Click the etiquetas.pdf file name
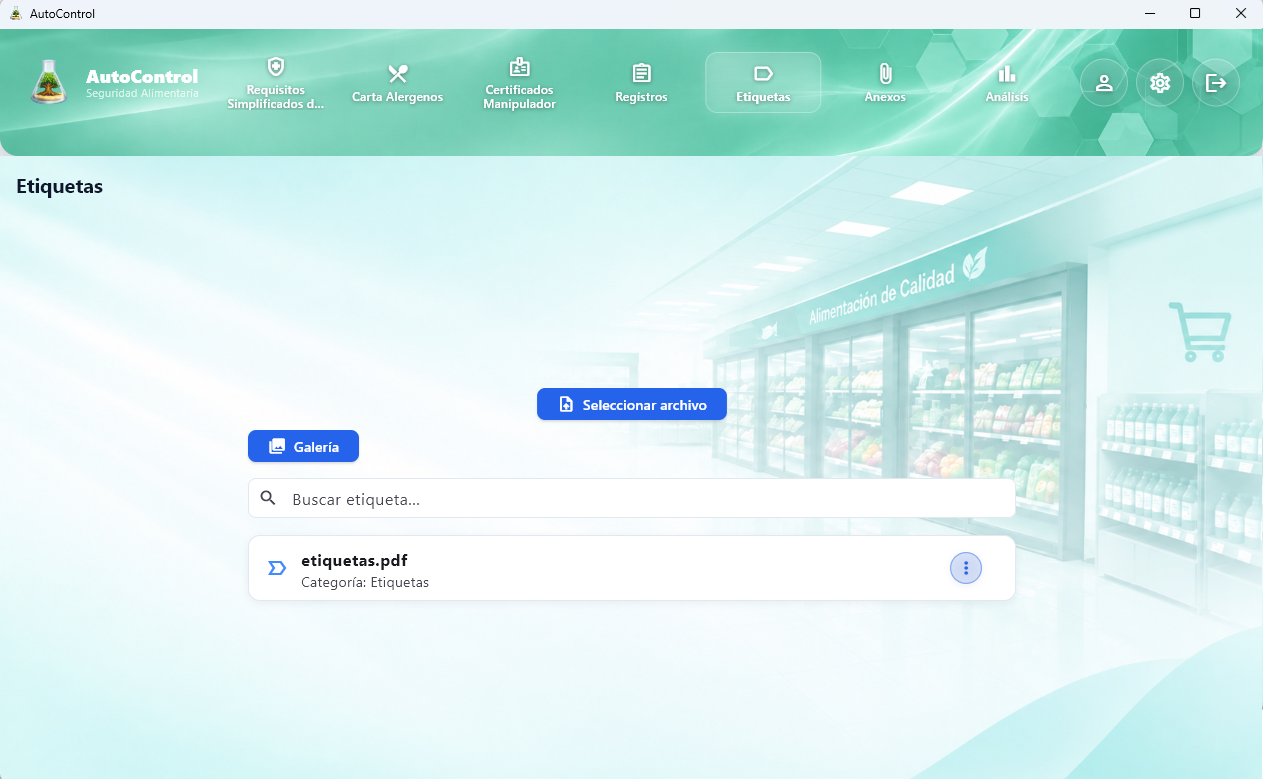Image resolution: width=1263 pixels, height=779 pixels. click(x=354, y=560)
